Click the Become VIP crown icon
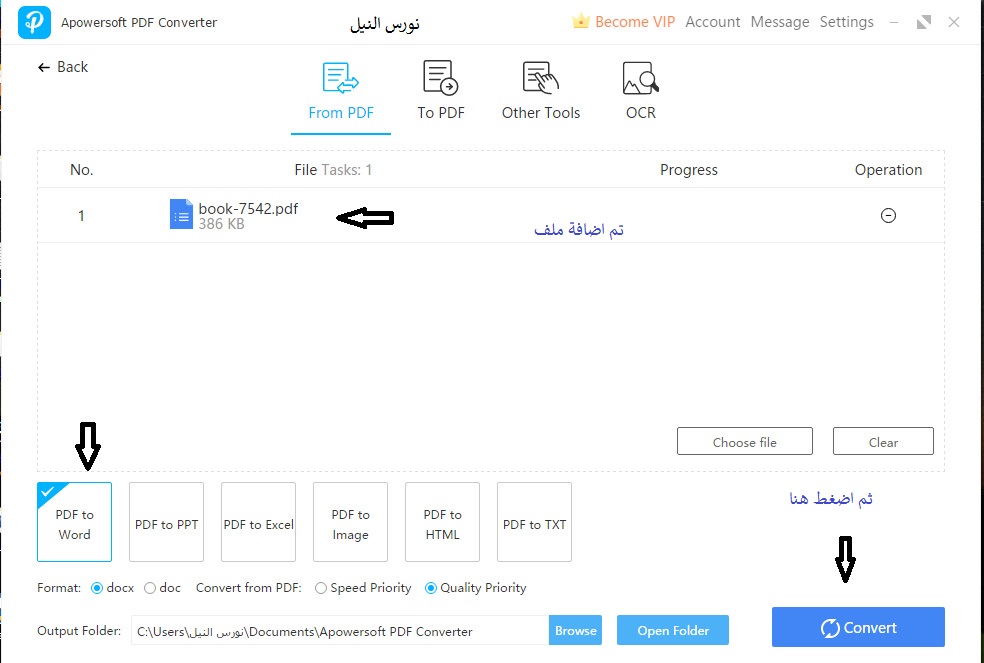Viewport: 984px width, 663px height. pos(581,21)
